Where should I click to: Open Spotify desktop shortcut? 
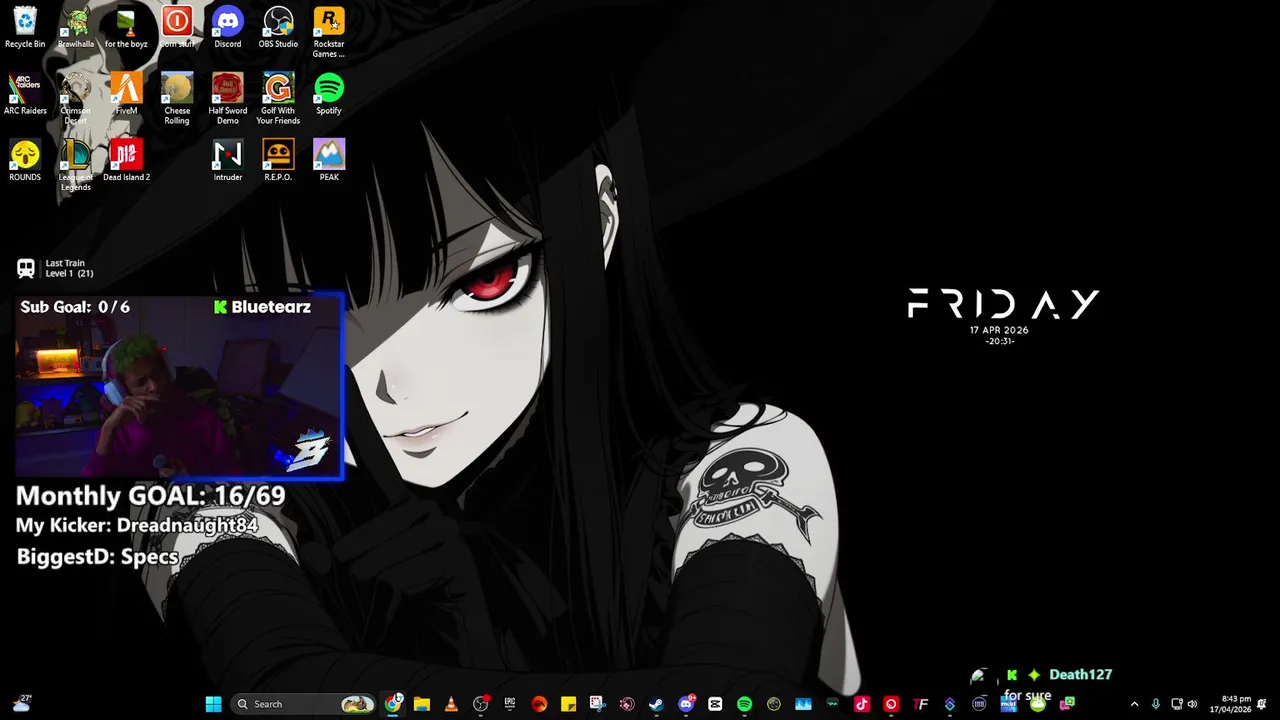(329, 94)
